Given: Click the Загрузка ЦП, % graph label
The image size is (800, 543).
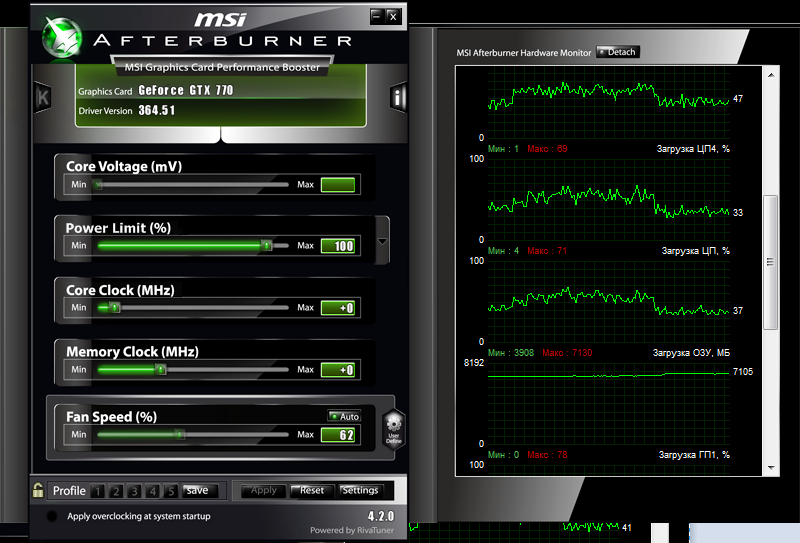Looking at the screenshot, I should 695,251.
